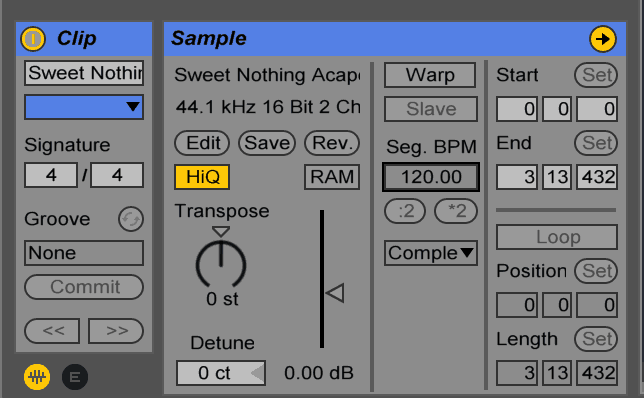644x398 pixels.
Task: Open the Complex warp mode dropdown
Action: 431,253
